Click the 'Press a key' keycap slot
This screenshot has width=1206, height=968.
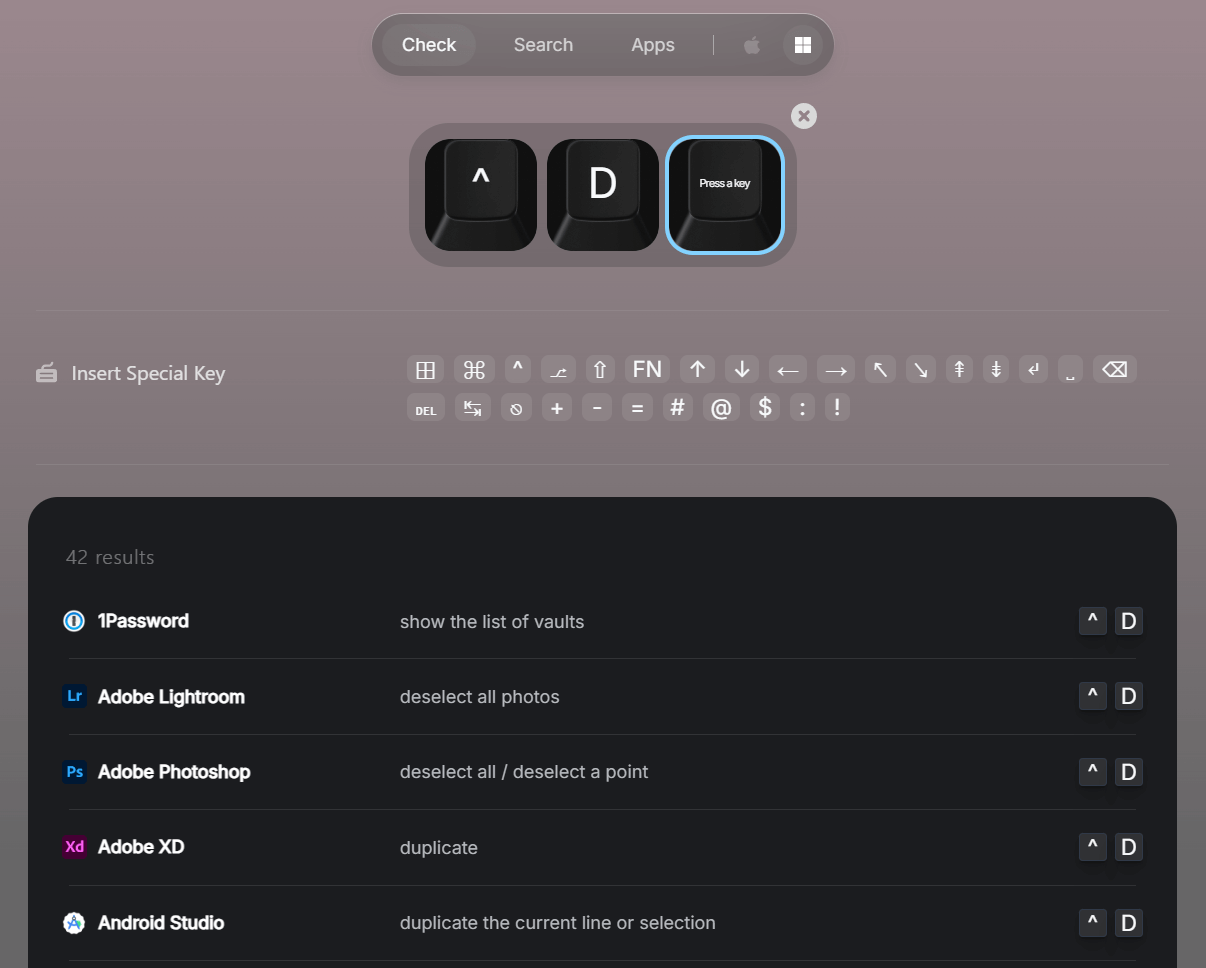click(x=725, y=195)
